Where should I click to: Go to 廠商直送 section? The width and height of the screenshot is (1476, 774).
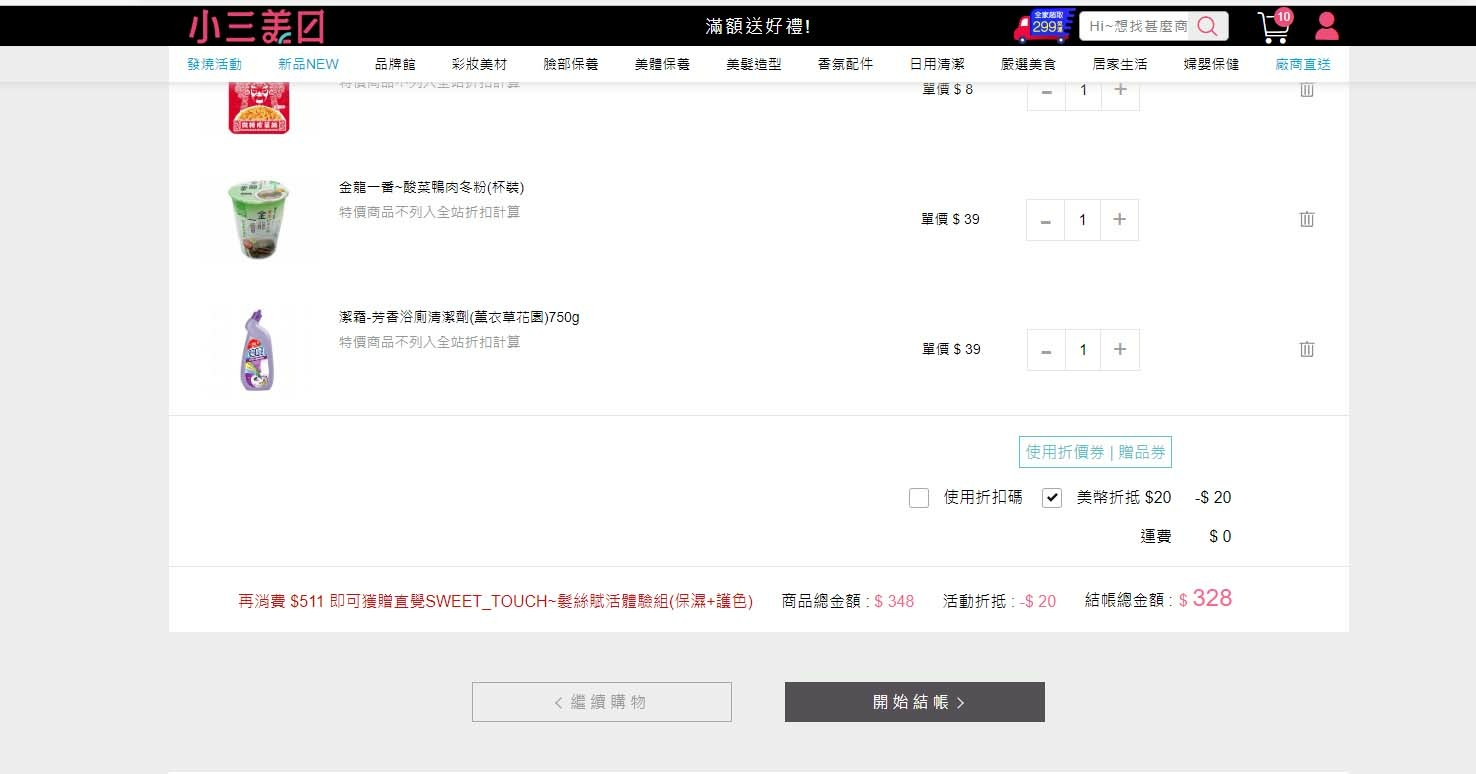click(1303, 64)
